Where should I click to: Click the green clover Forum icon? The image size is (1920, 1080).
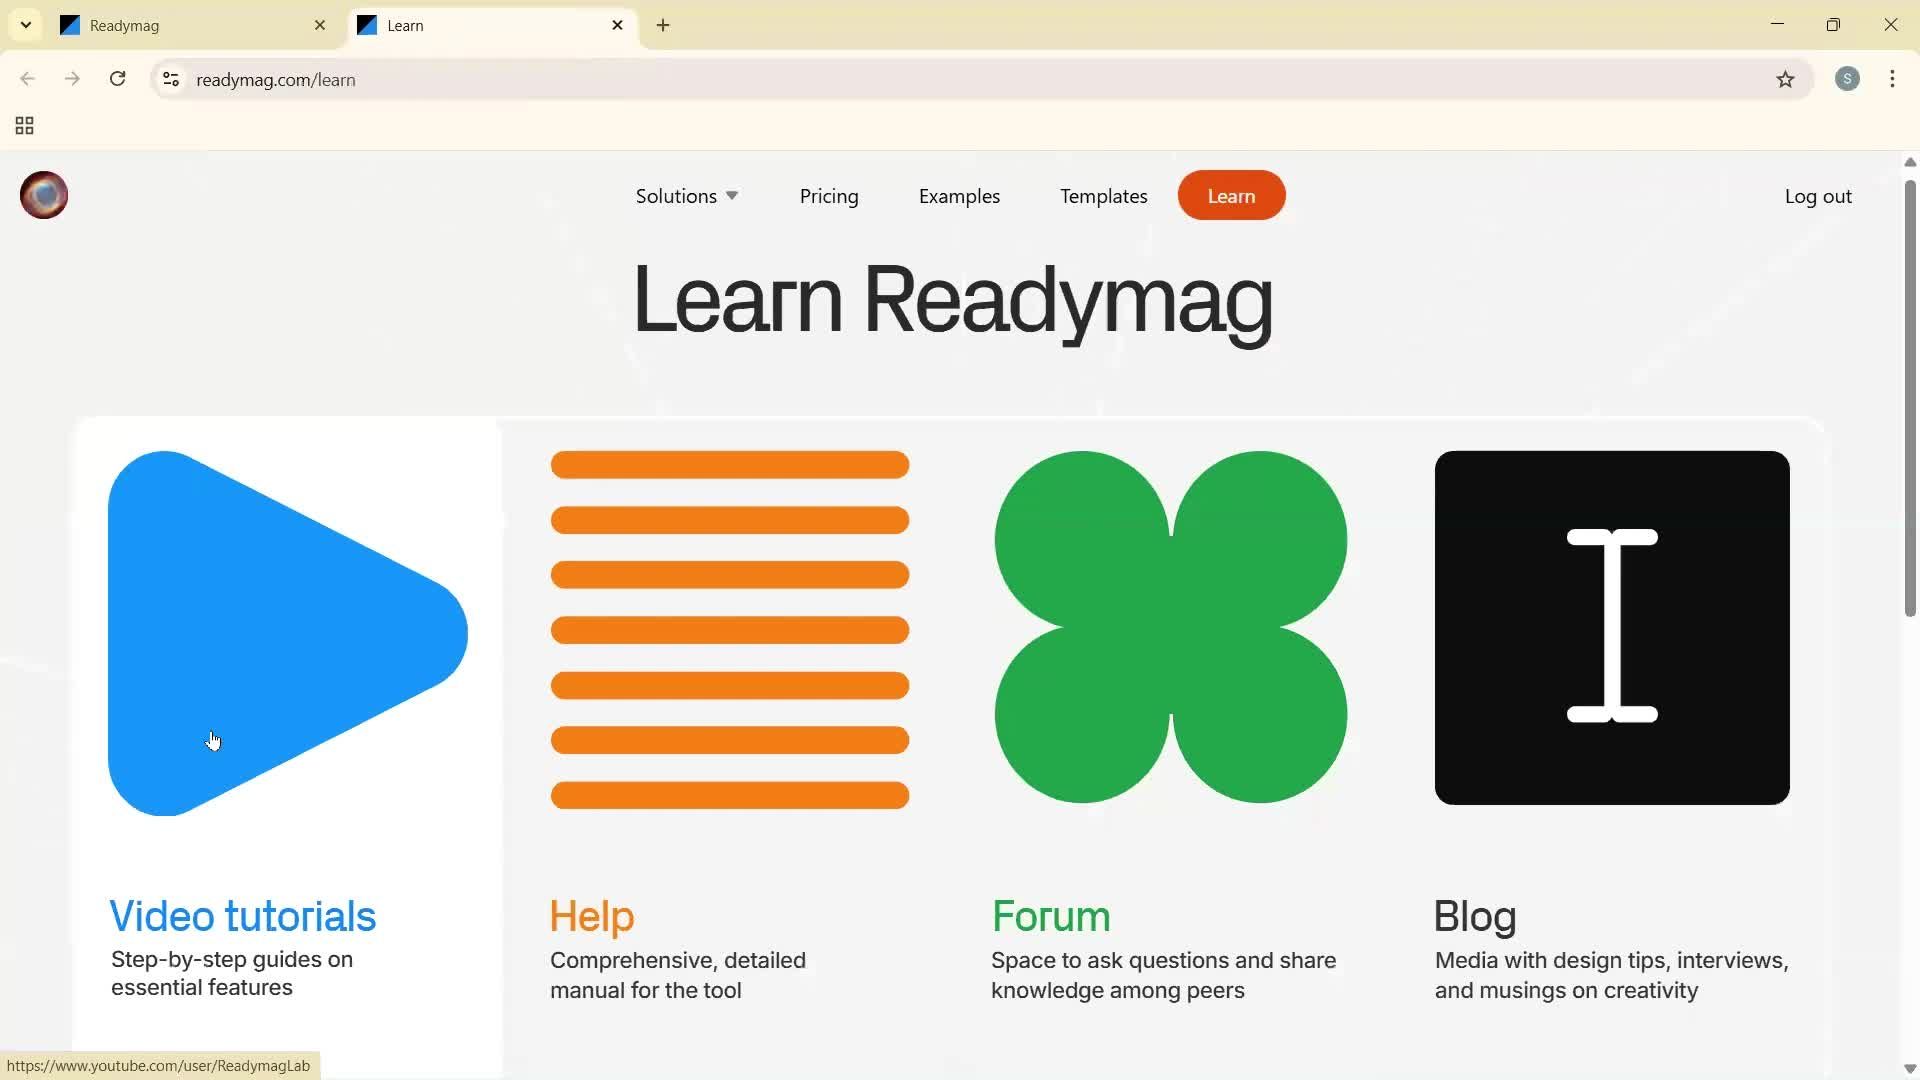click(x=1170, y=627)
